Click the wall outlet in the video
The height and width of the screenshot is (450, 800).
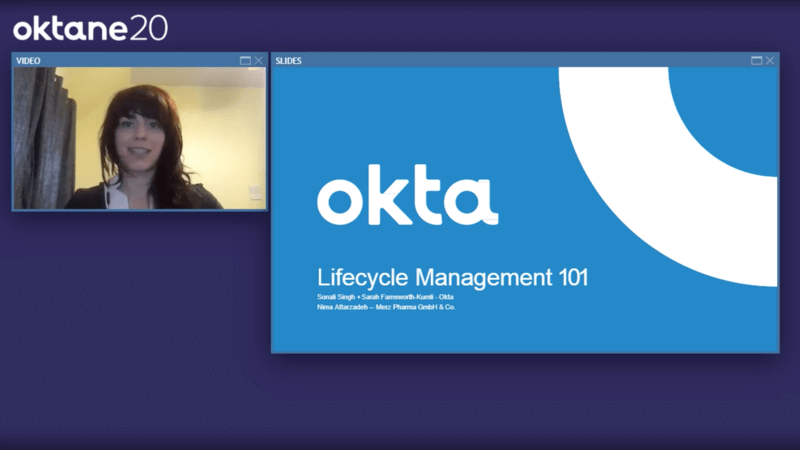coord(254,192)
